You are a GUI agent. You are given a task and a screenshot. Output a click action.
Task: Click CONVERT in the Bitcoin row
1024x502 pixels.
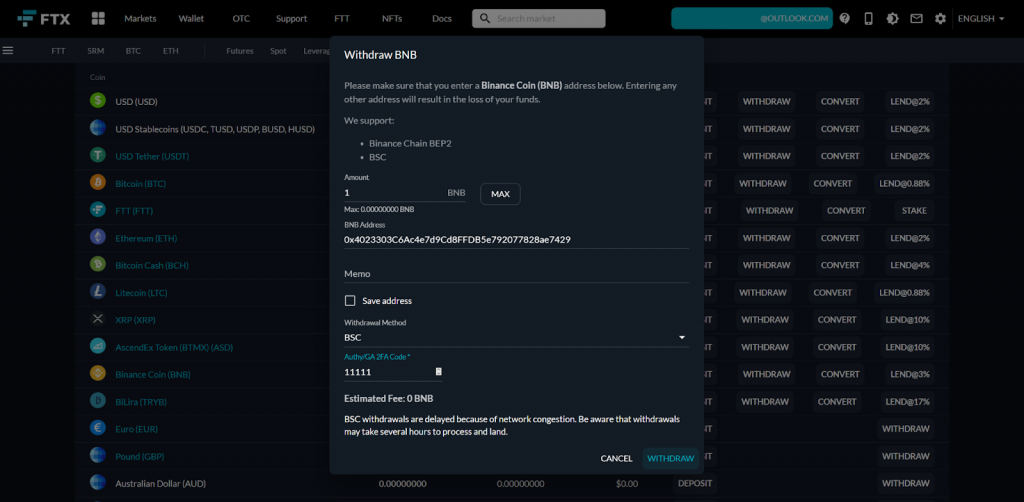point(833,183)
